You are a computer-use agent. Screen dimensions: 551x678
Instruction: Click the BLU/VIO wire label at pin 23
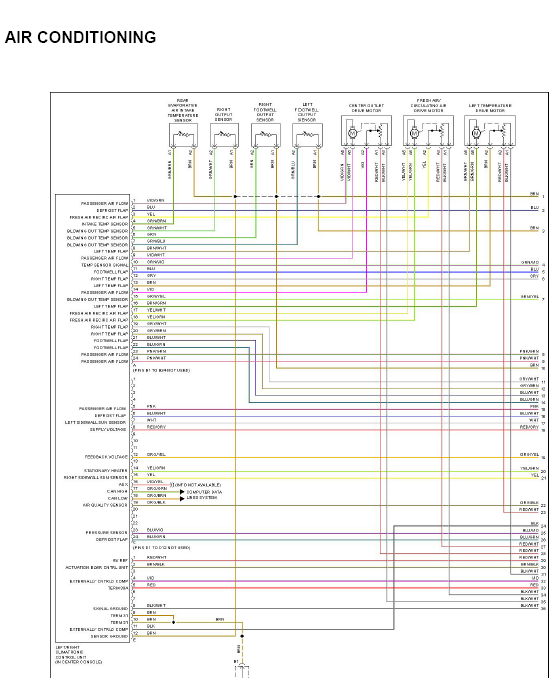click(155, 530)
